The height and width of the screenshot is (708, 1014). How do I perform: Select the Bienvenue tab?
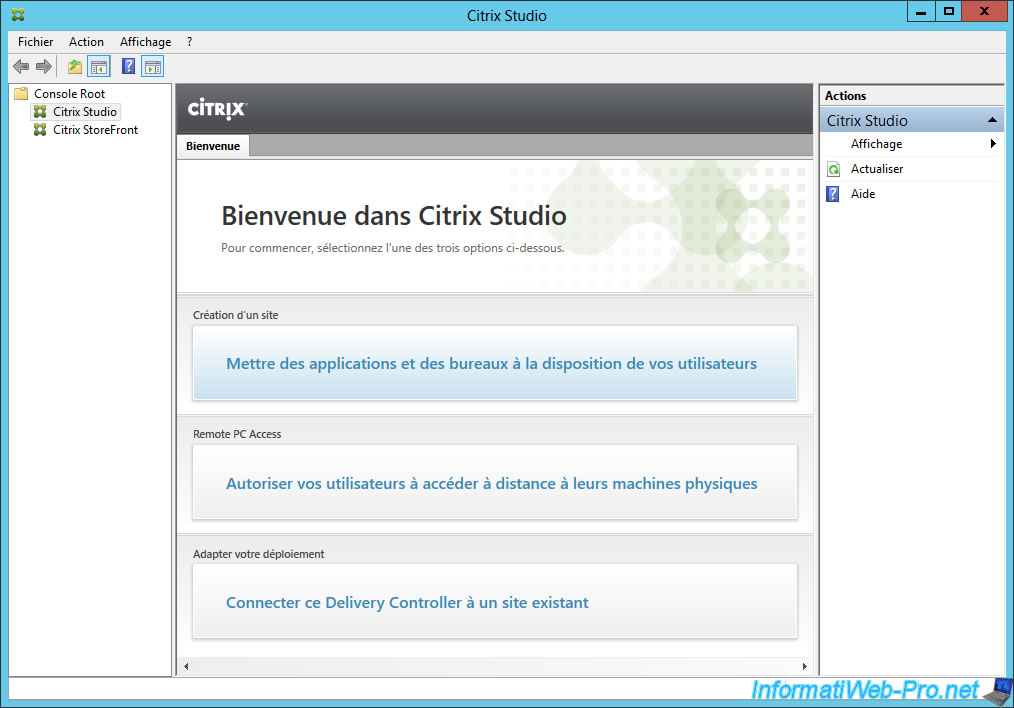(x=213, y=146)
